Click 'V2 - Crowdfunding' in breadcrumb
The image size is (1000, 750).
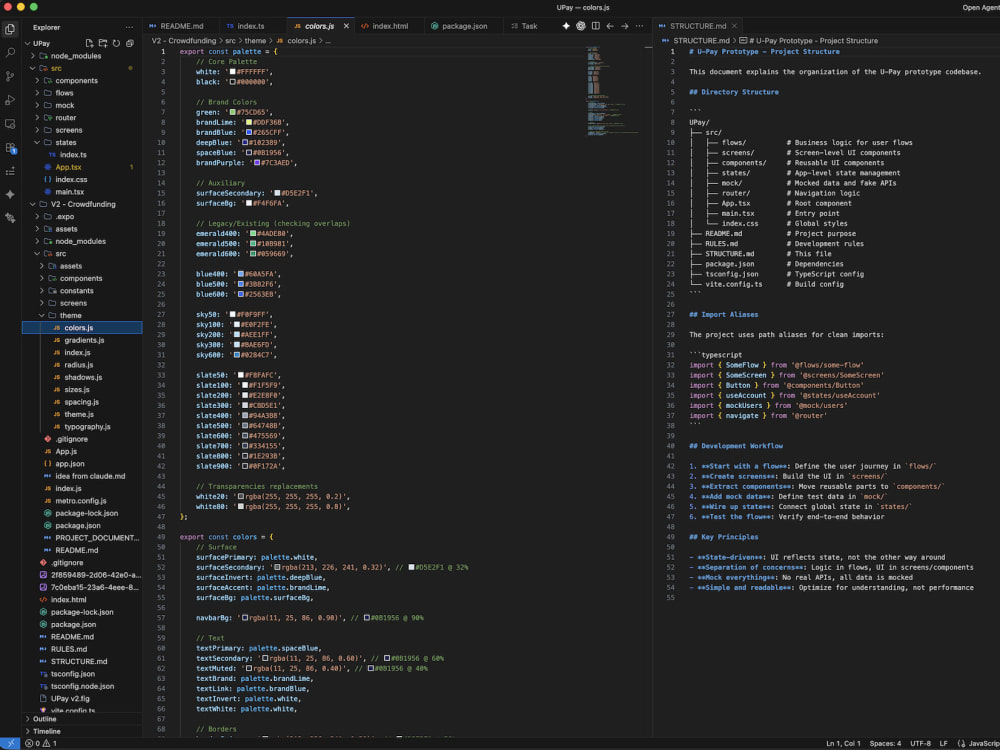pos(184,41)
